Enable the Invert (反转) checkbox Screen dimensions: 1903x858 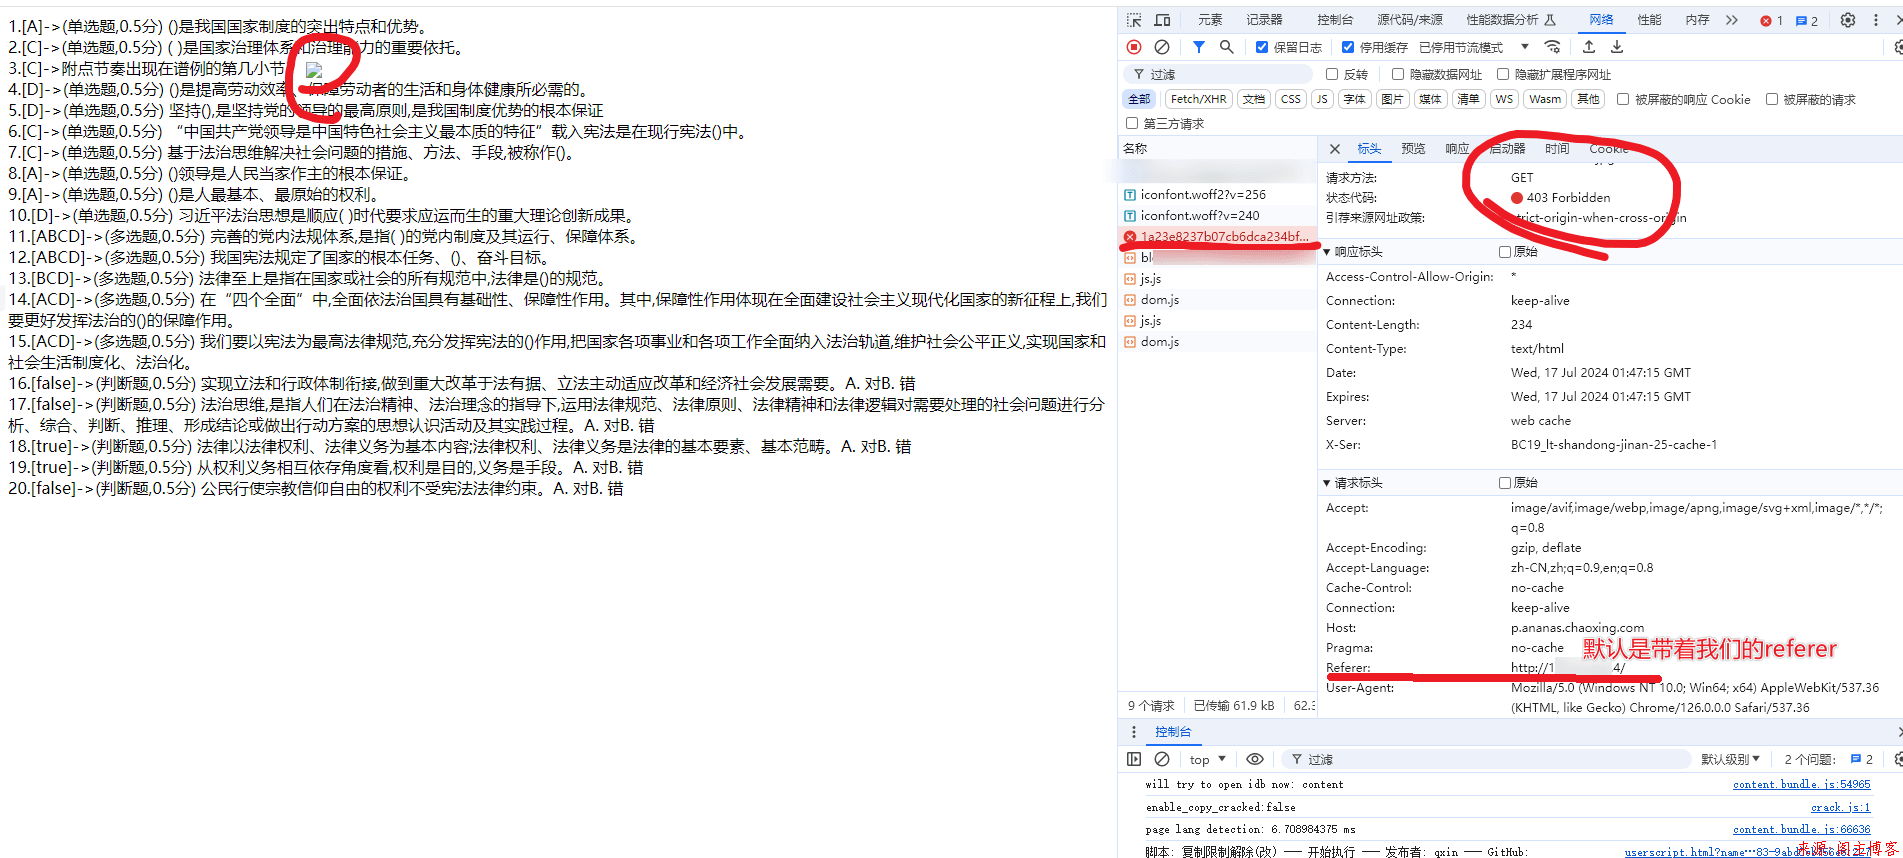[x=1332, y=74]
